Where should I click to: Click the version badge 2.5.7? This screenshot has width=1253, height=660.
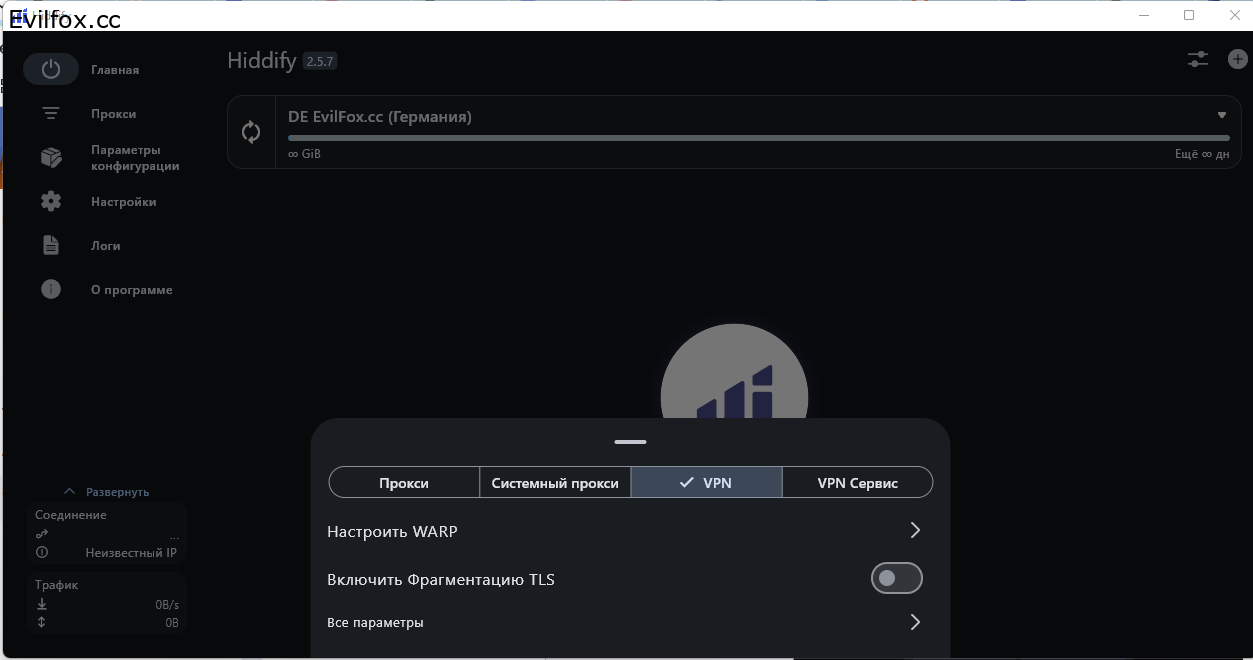click(x=320, y=61)
